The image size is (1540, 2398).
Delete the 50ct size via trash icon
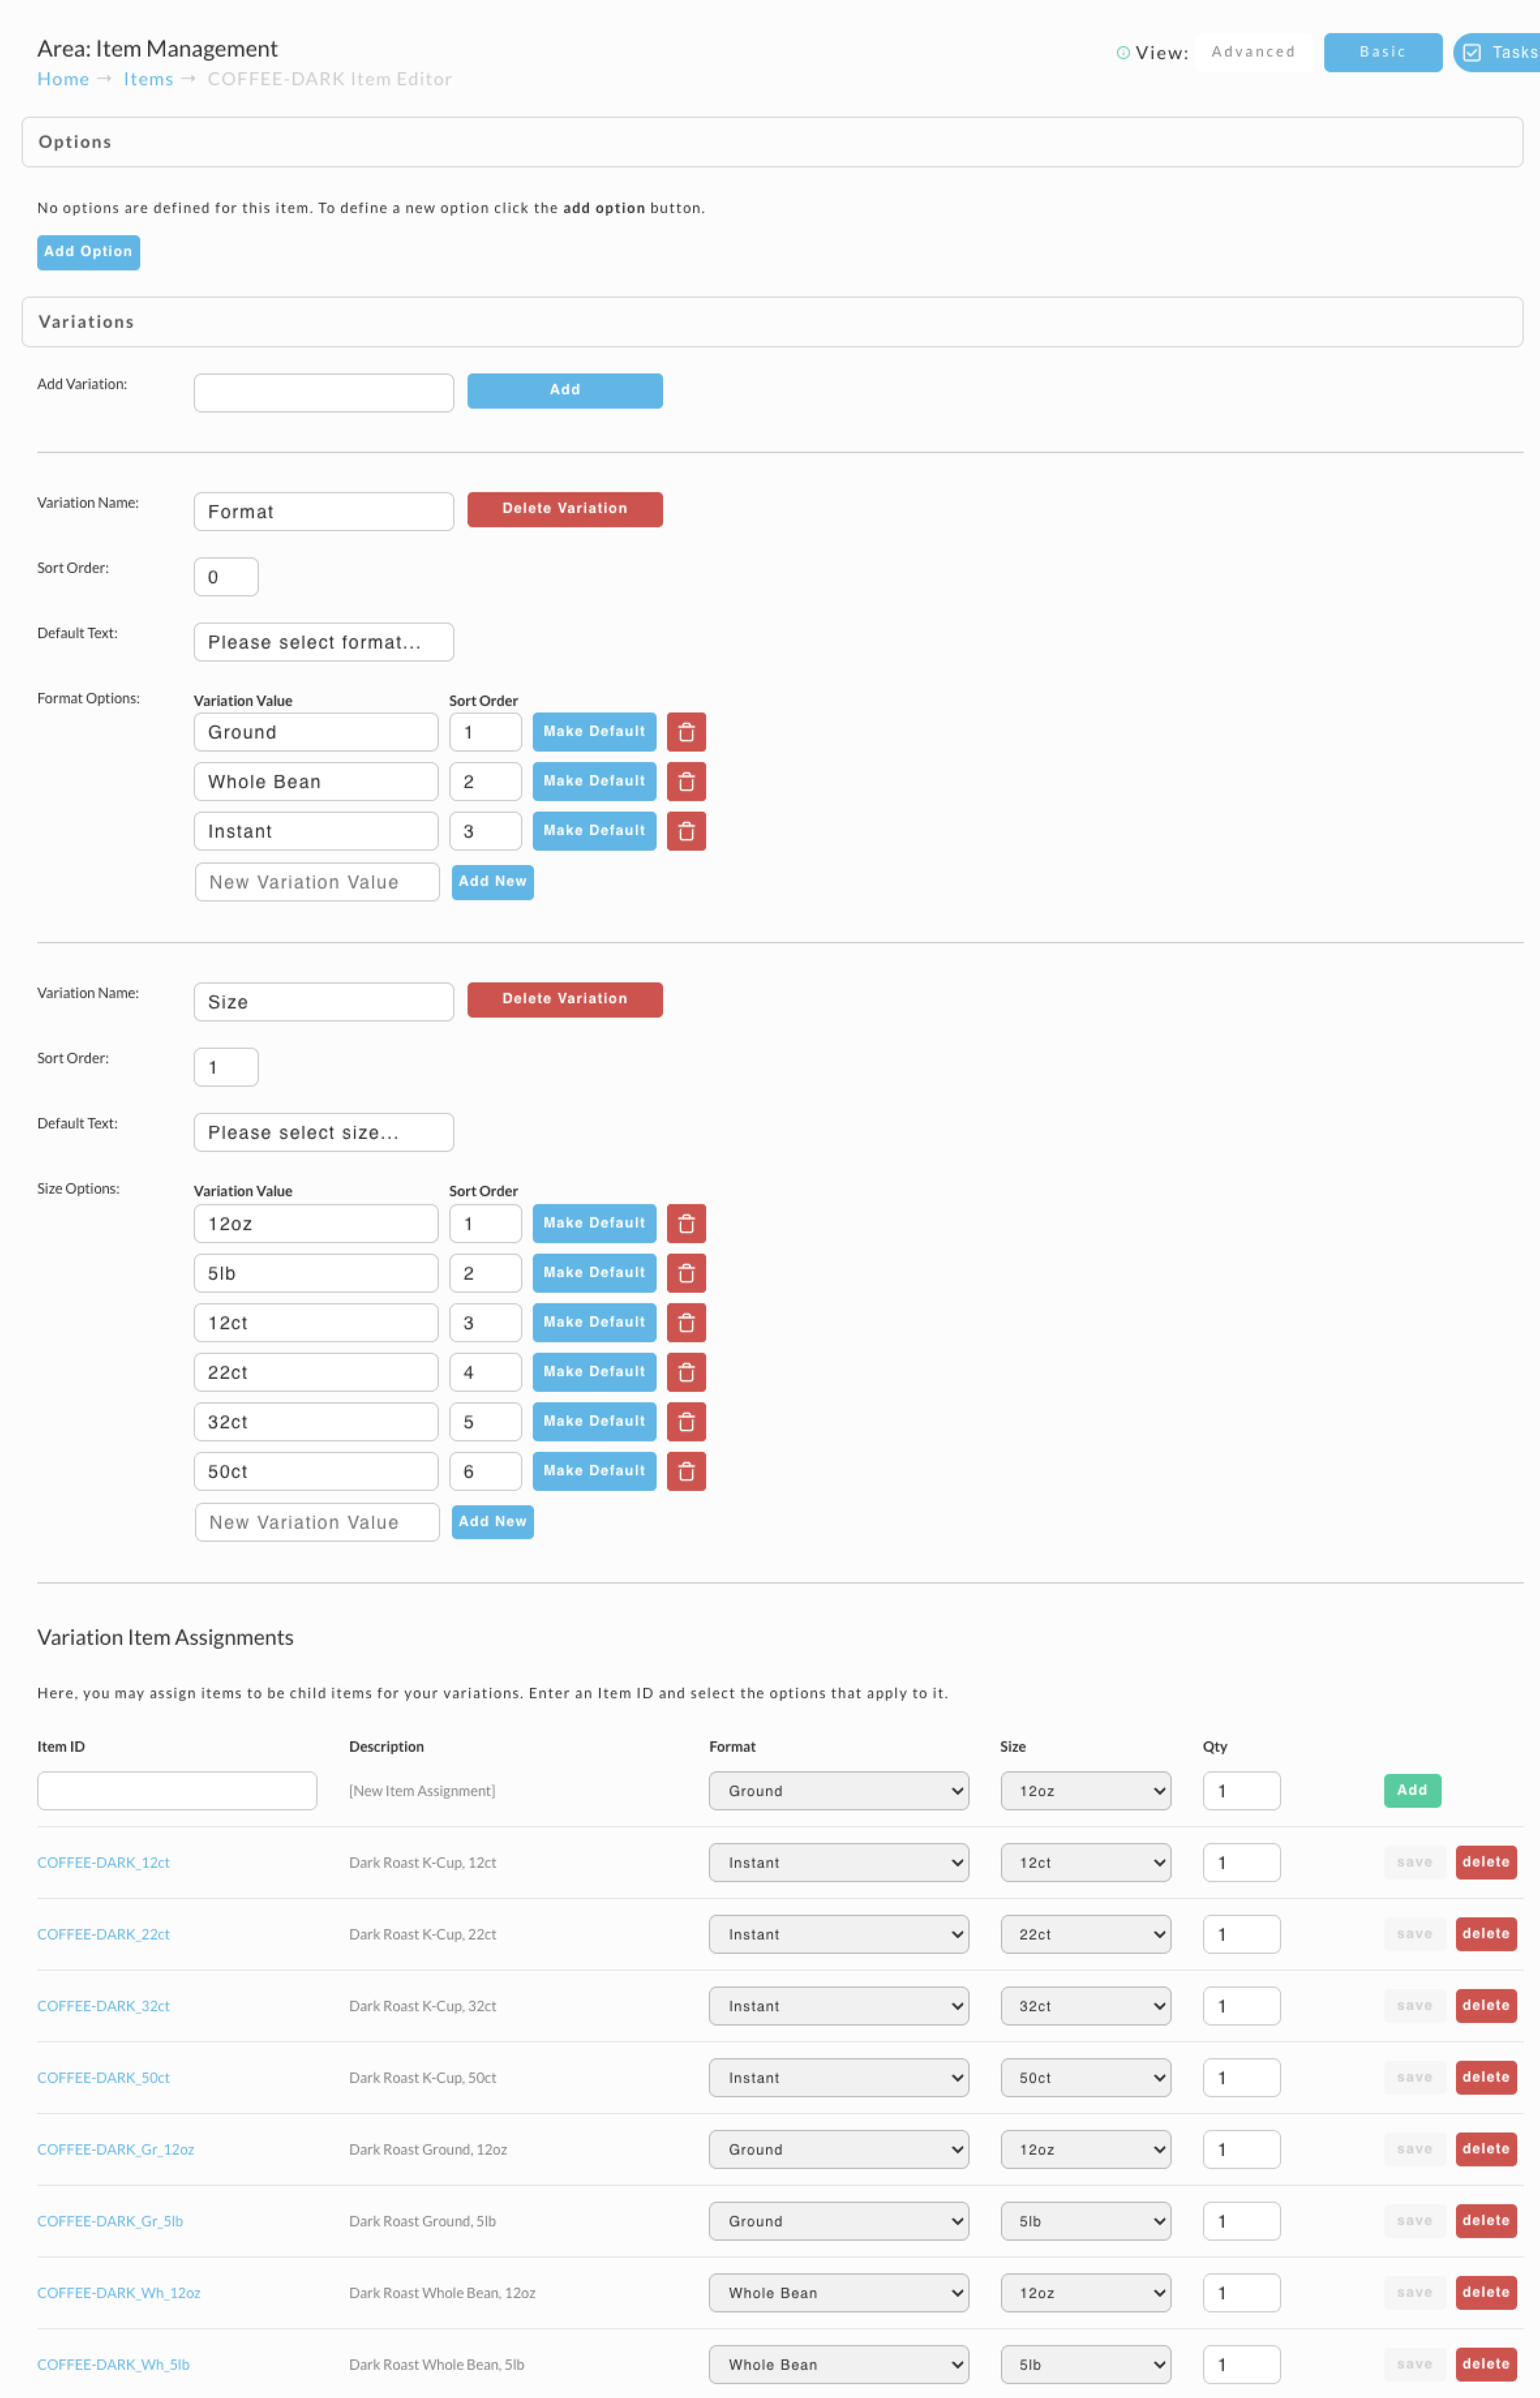pos(686,1471)
